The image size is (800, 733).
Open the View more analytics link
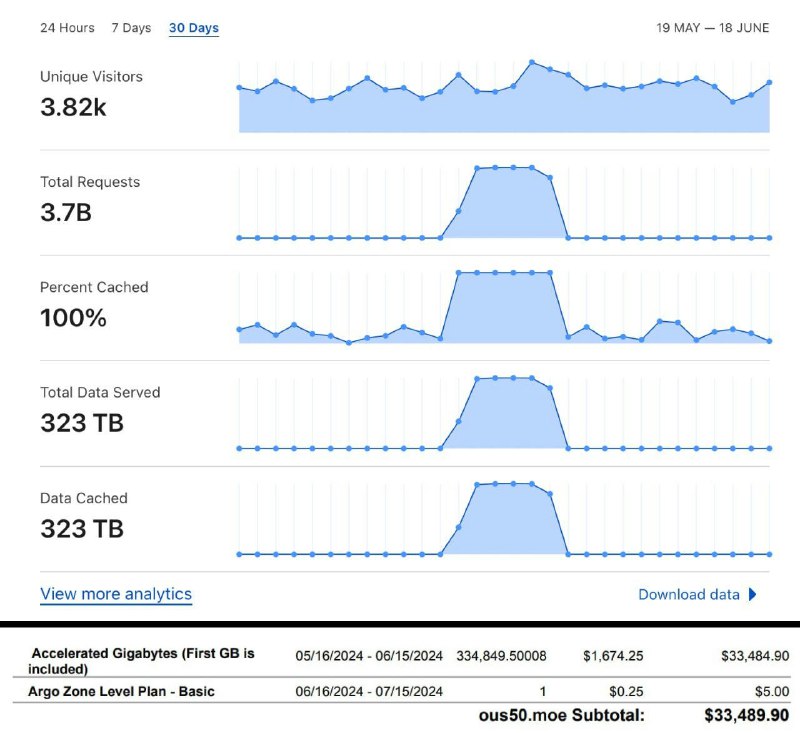pyautogui.click(x=116, y=594)
